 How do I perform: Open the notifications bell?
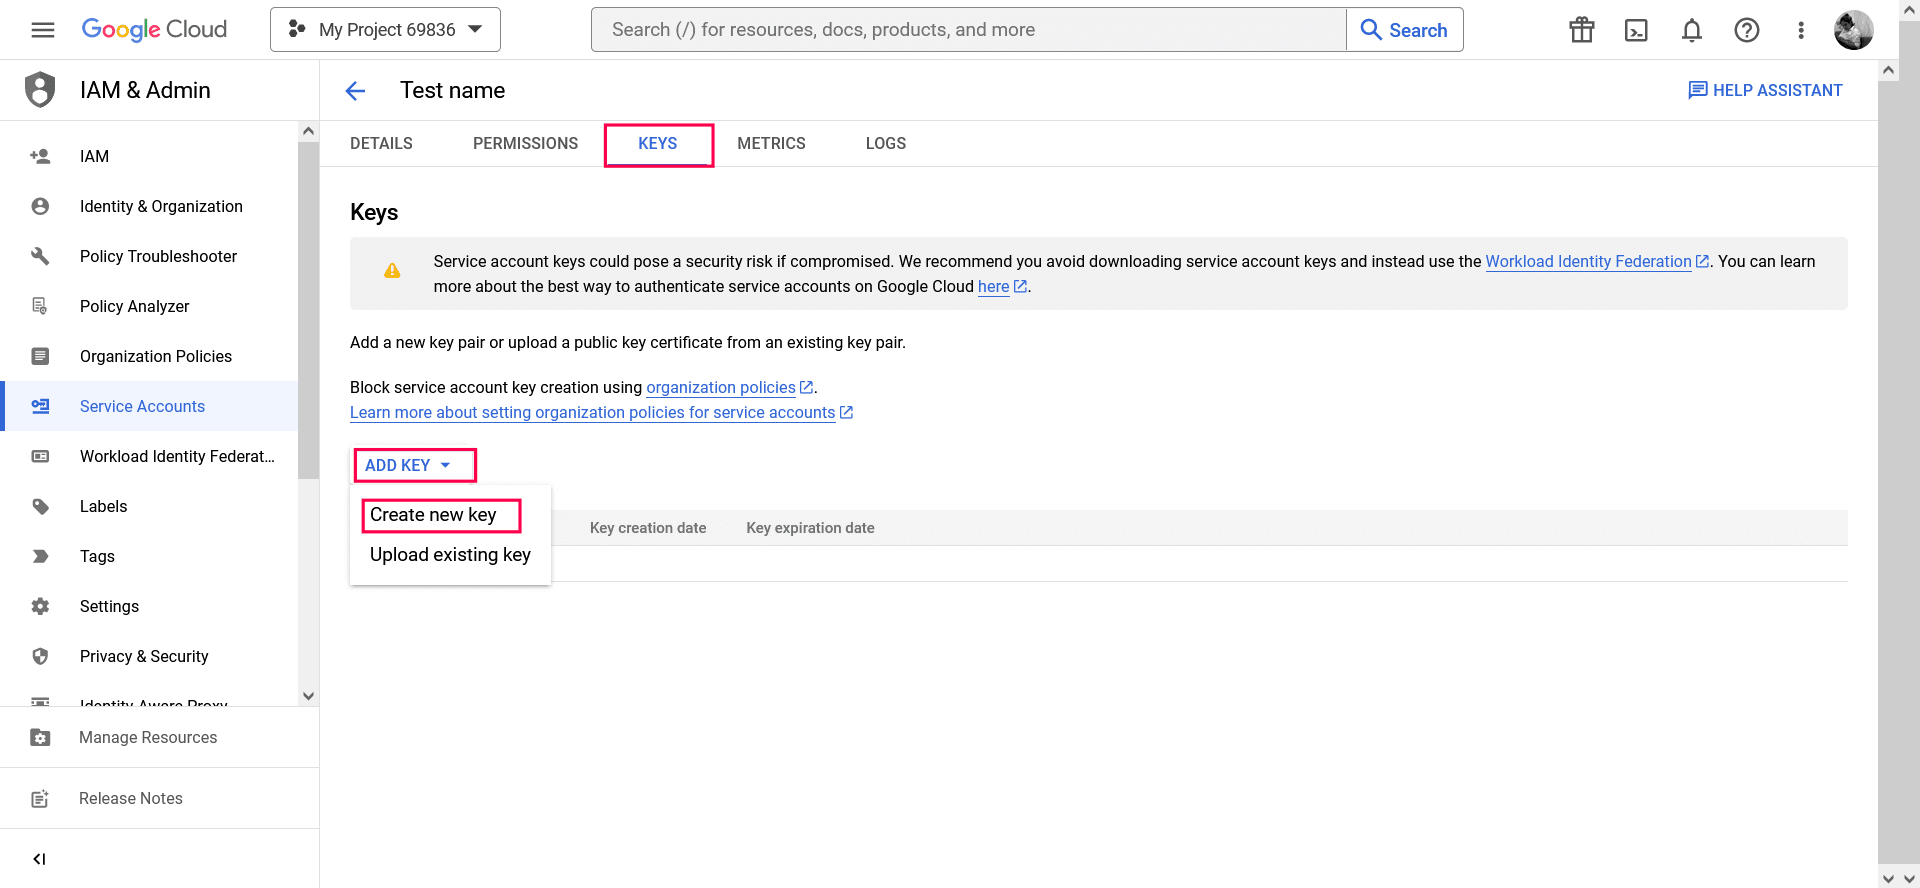[1692, 30]
